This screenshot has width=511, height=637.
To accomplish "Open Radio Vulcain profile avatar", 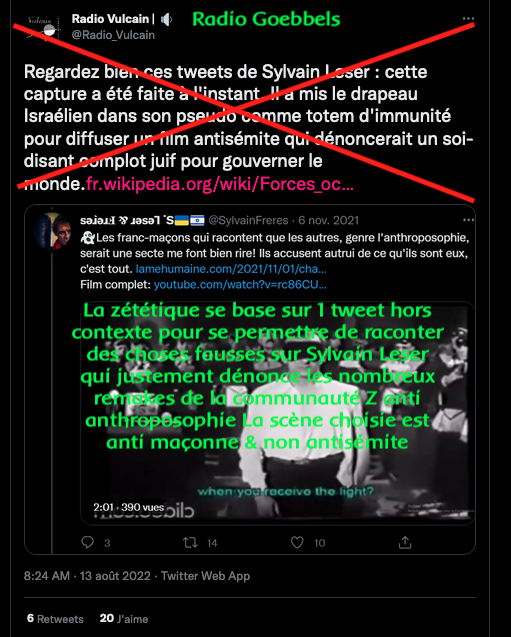I will pos(43,28).
